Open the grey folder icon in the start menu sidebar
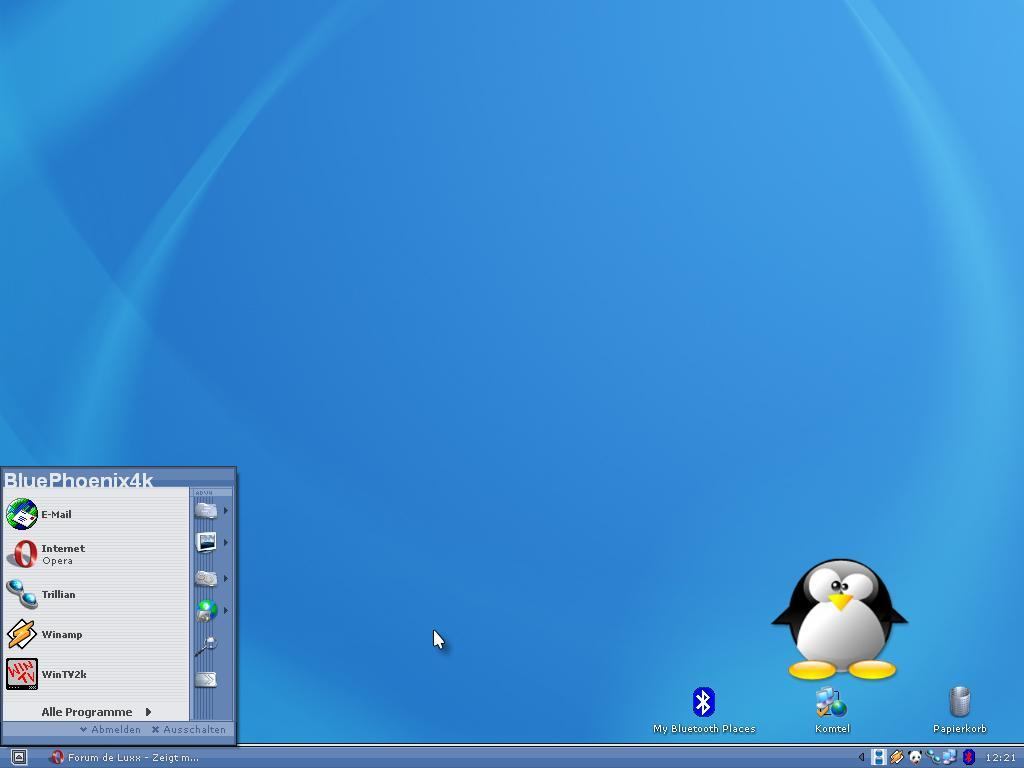The image size is (1024, 768). (x=206, y=510)
